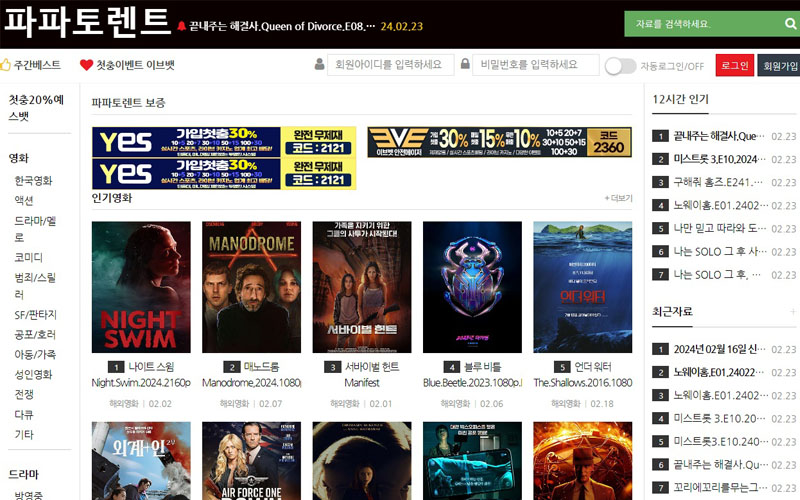The height and width of the screenshot is (500, 800).
Task: Open 첫충20%예스벳 sidebar link
Action: tap(36, 108)
